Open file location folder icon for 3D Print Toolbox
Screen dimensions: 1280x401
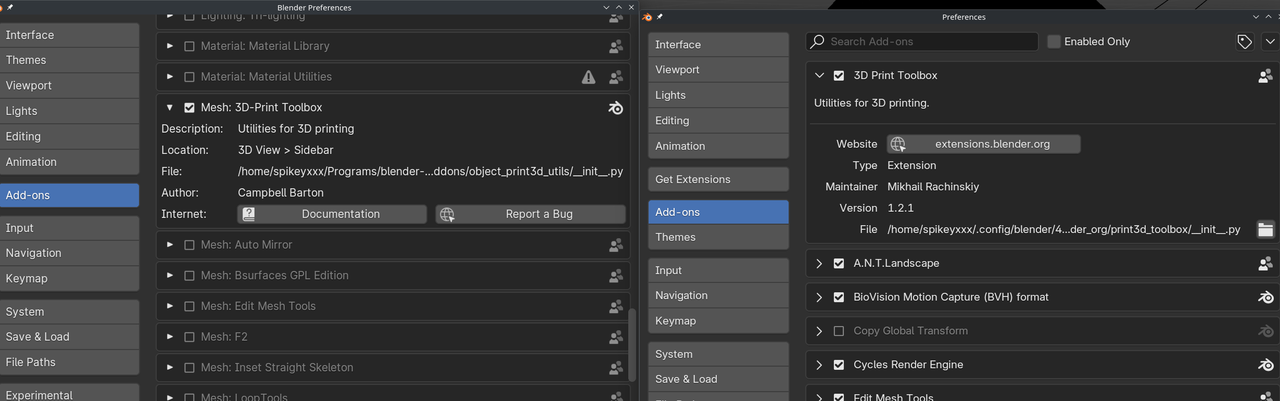tap(1265, 230)
